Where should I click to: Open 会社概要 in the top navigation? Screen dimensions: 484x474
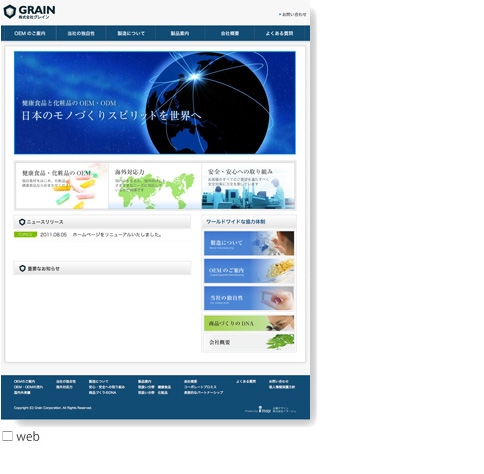pos(230,33)
